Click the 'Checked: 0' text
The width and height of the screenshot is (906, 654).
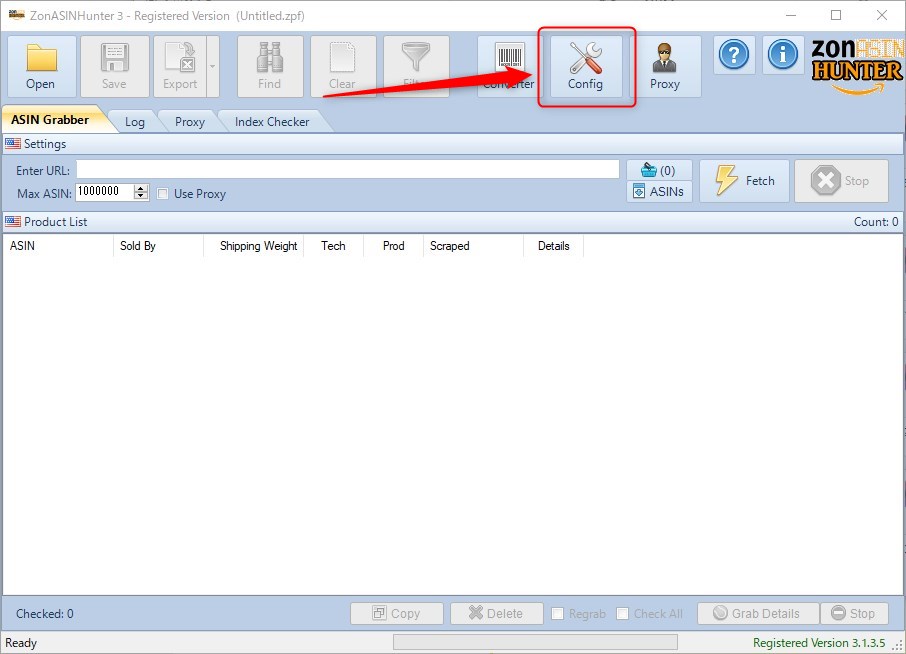[44, 614]
